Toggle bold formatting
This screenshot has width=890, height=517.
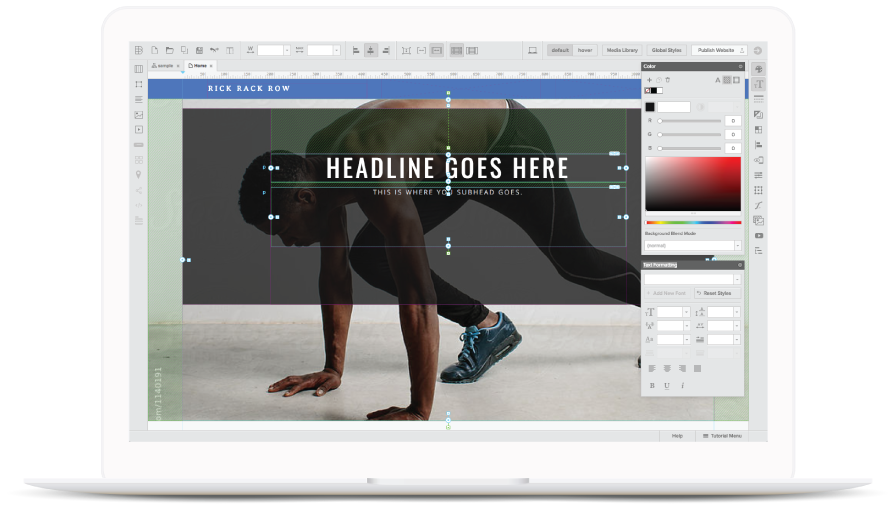[x=652, y=385]
